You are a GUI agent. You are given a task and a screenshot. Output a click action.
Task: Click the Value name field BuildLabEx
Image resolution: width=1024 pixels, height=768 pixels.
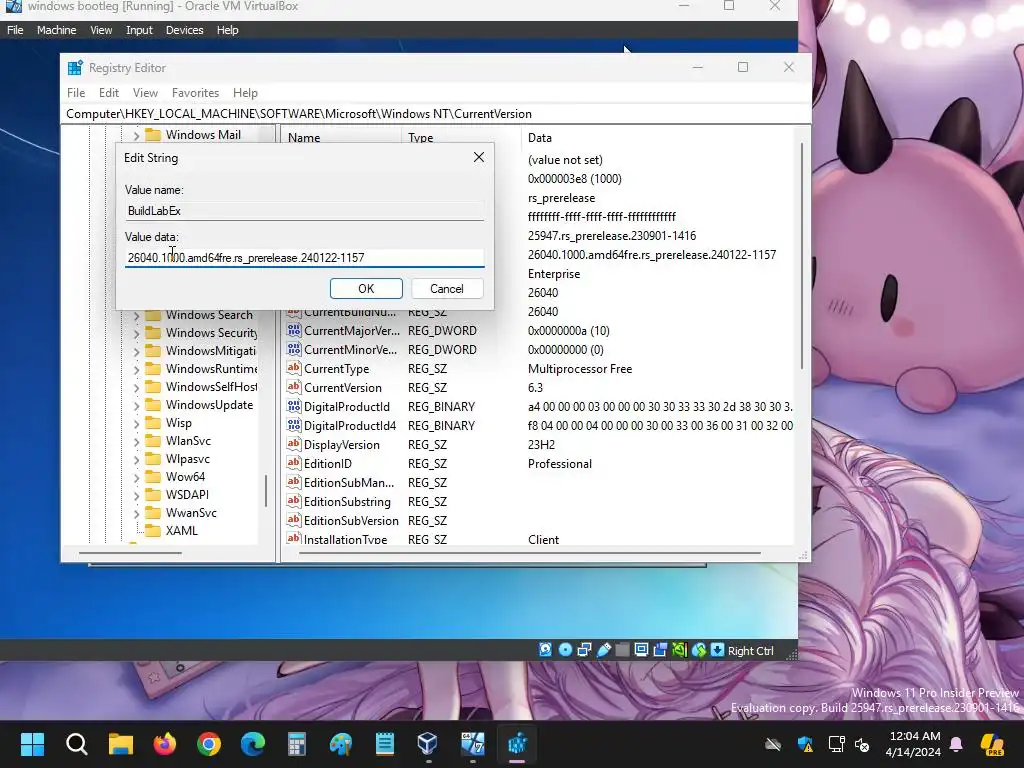tap(304, 210)
